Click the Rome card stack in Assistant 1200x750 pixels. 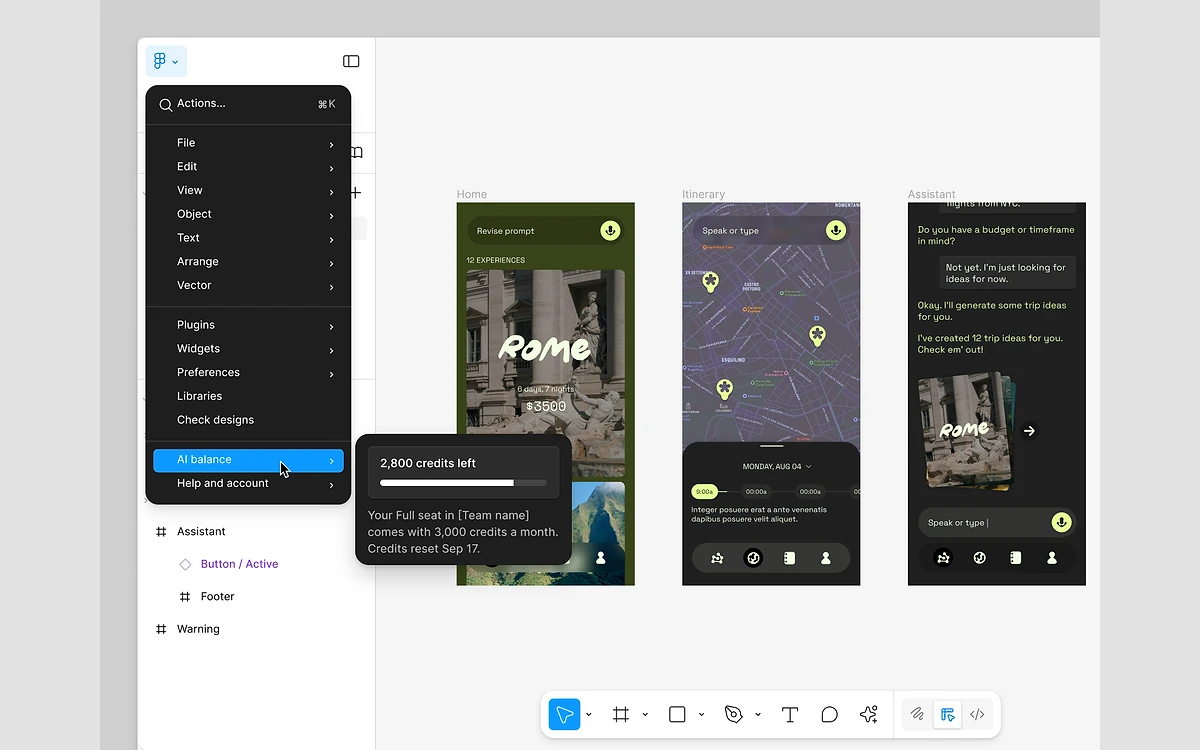click(x=966, y=430)
